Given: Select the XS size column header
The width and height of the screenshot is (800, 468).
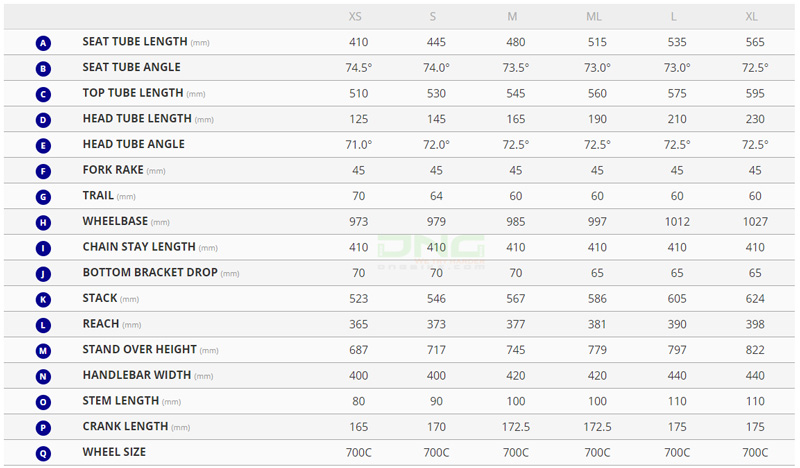Looking at the screenshot, I should tap(356, 17).
